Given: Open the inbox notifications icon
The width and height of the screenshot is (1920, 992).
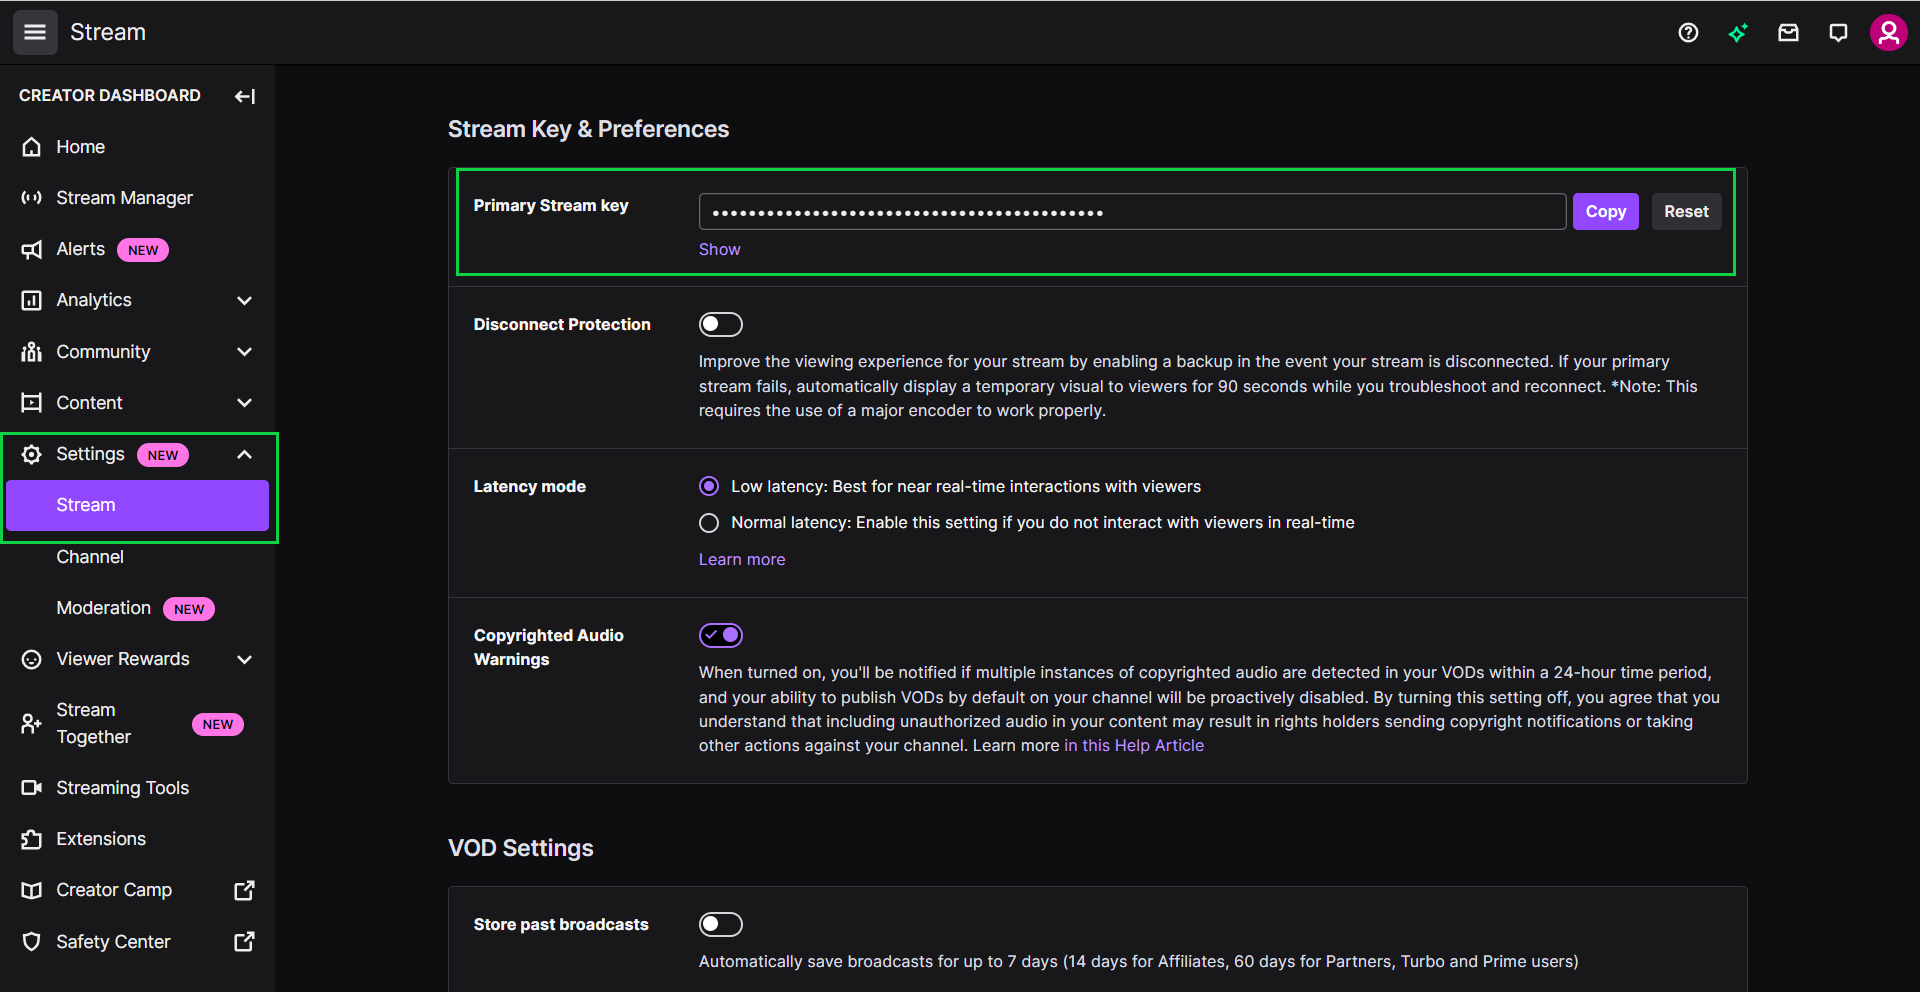Looking at the screenshot, I should pos(1788,33).
